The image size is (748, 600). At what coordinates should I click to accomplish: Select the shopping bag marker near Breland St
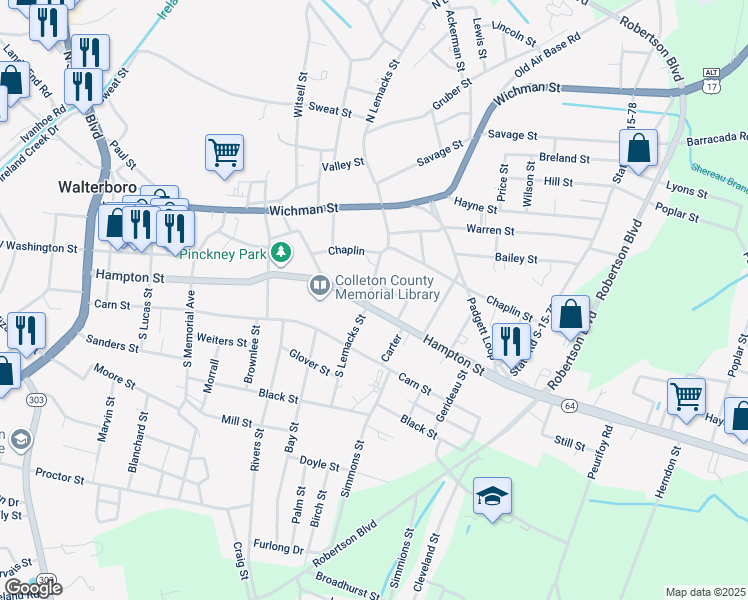click(638, 148)
